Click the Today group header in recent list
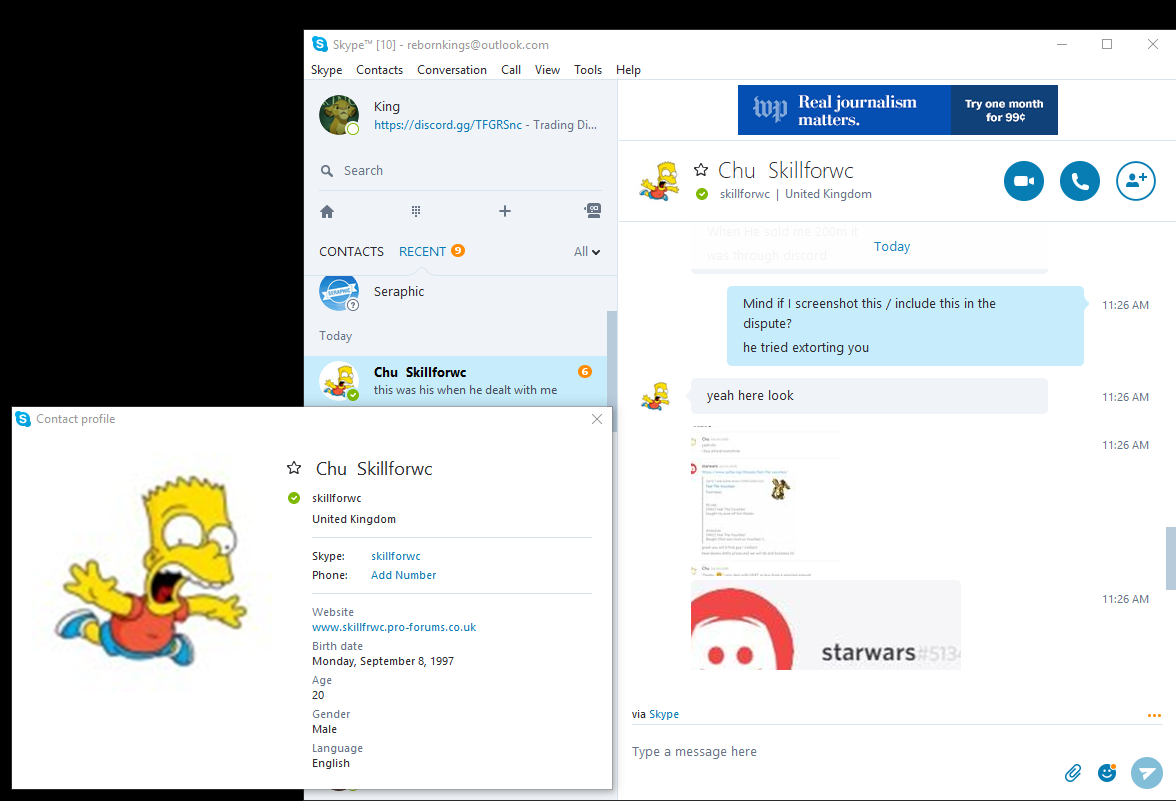Image resolution: width=1176 pixels, height=801 pixels. click(335, 336)
